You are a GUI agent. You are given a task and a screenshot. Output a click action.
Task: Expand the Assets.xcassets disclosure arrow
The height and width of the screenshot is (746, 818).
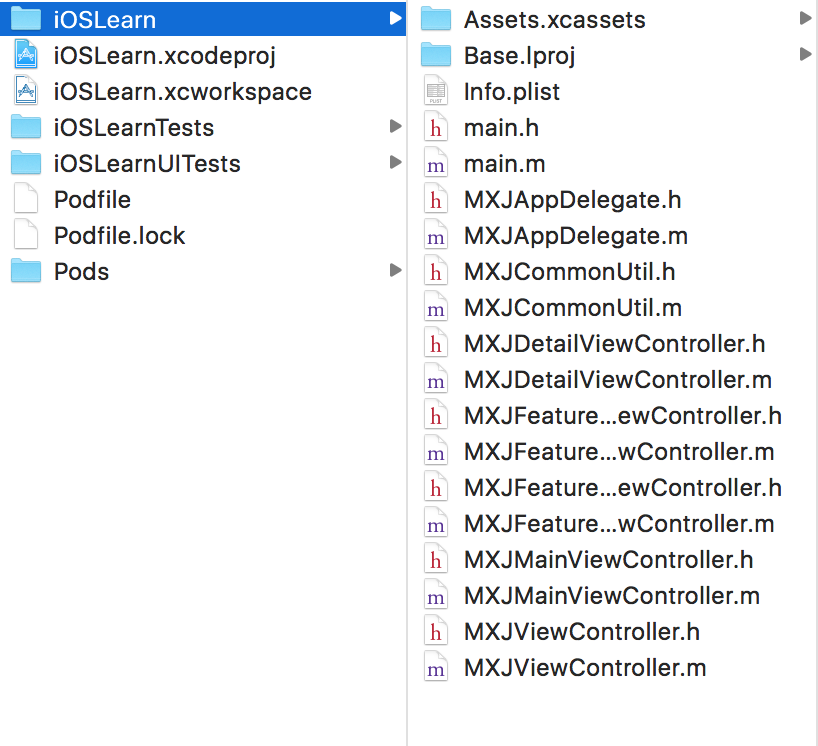(x=805, y=19)
